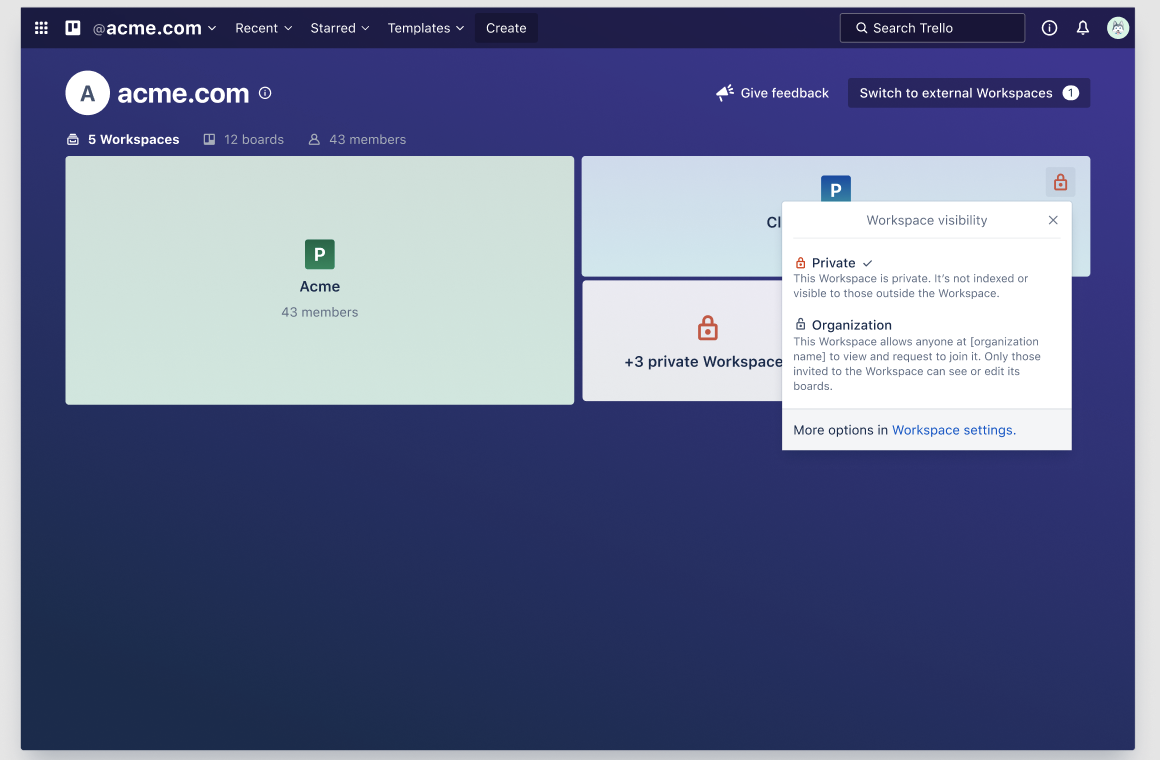
Task: Select the 43 members tab
Action: (x=357, y=139)
